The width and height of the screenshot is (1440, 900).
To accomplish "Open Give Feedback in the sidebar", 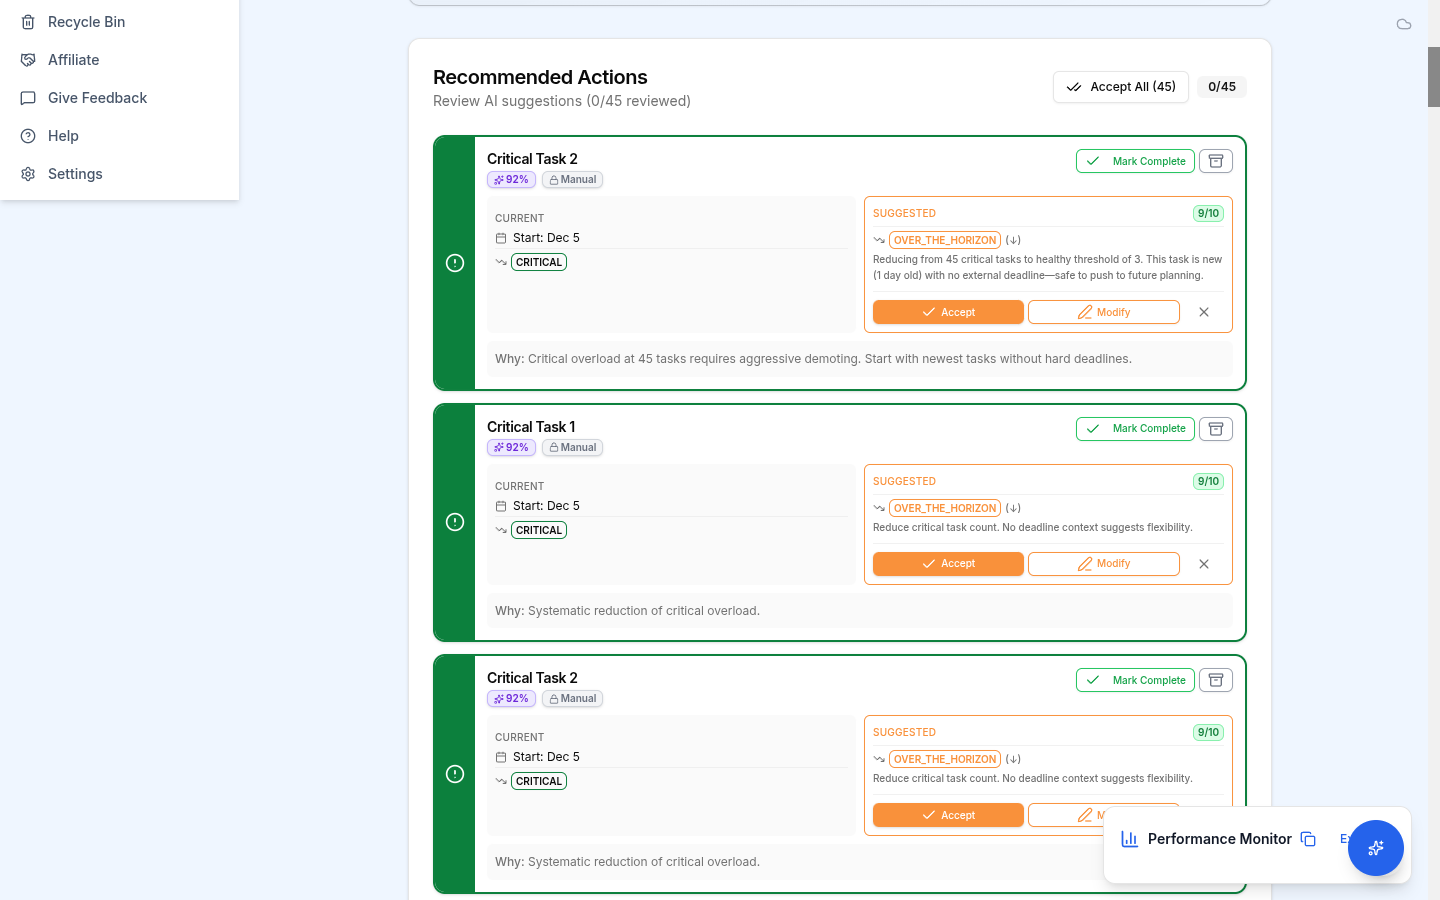I will pos(97,98).
